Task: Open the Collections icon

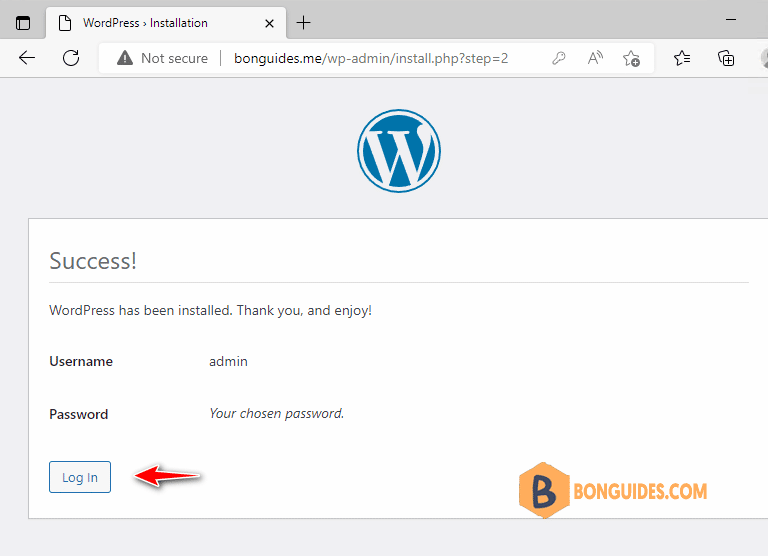Action: (726, 58)
